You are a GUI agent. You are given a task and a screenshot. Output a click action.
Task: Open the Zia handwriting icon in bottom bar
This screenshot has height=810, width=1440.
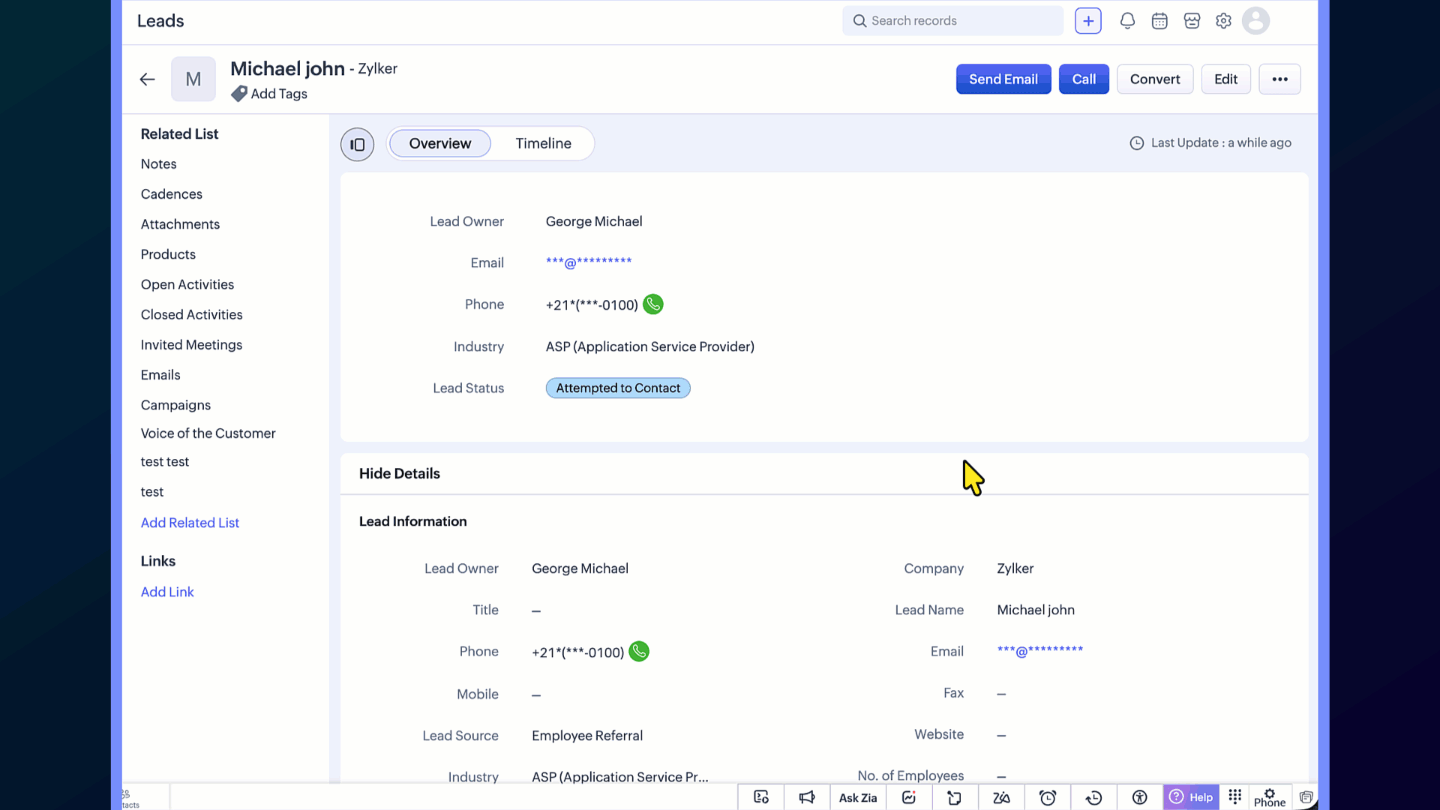pos(1001,797)
